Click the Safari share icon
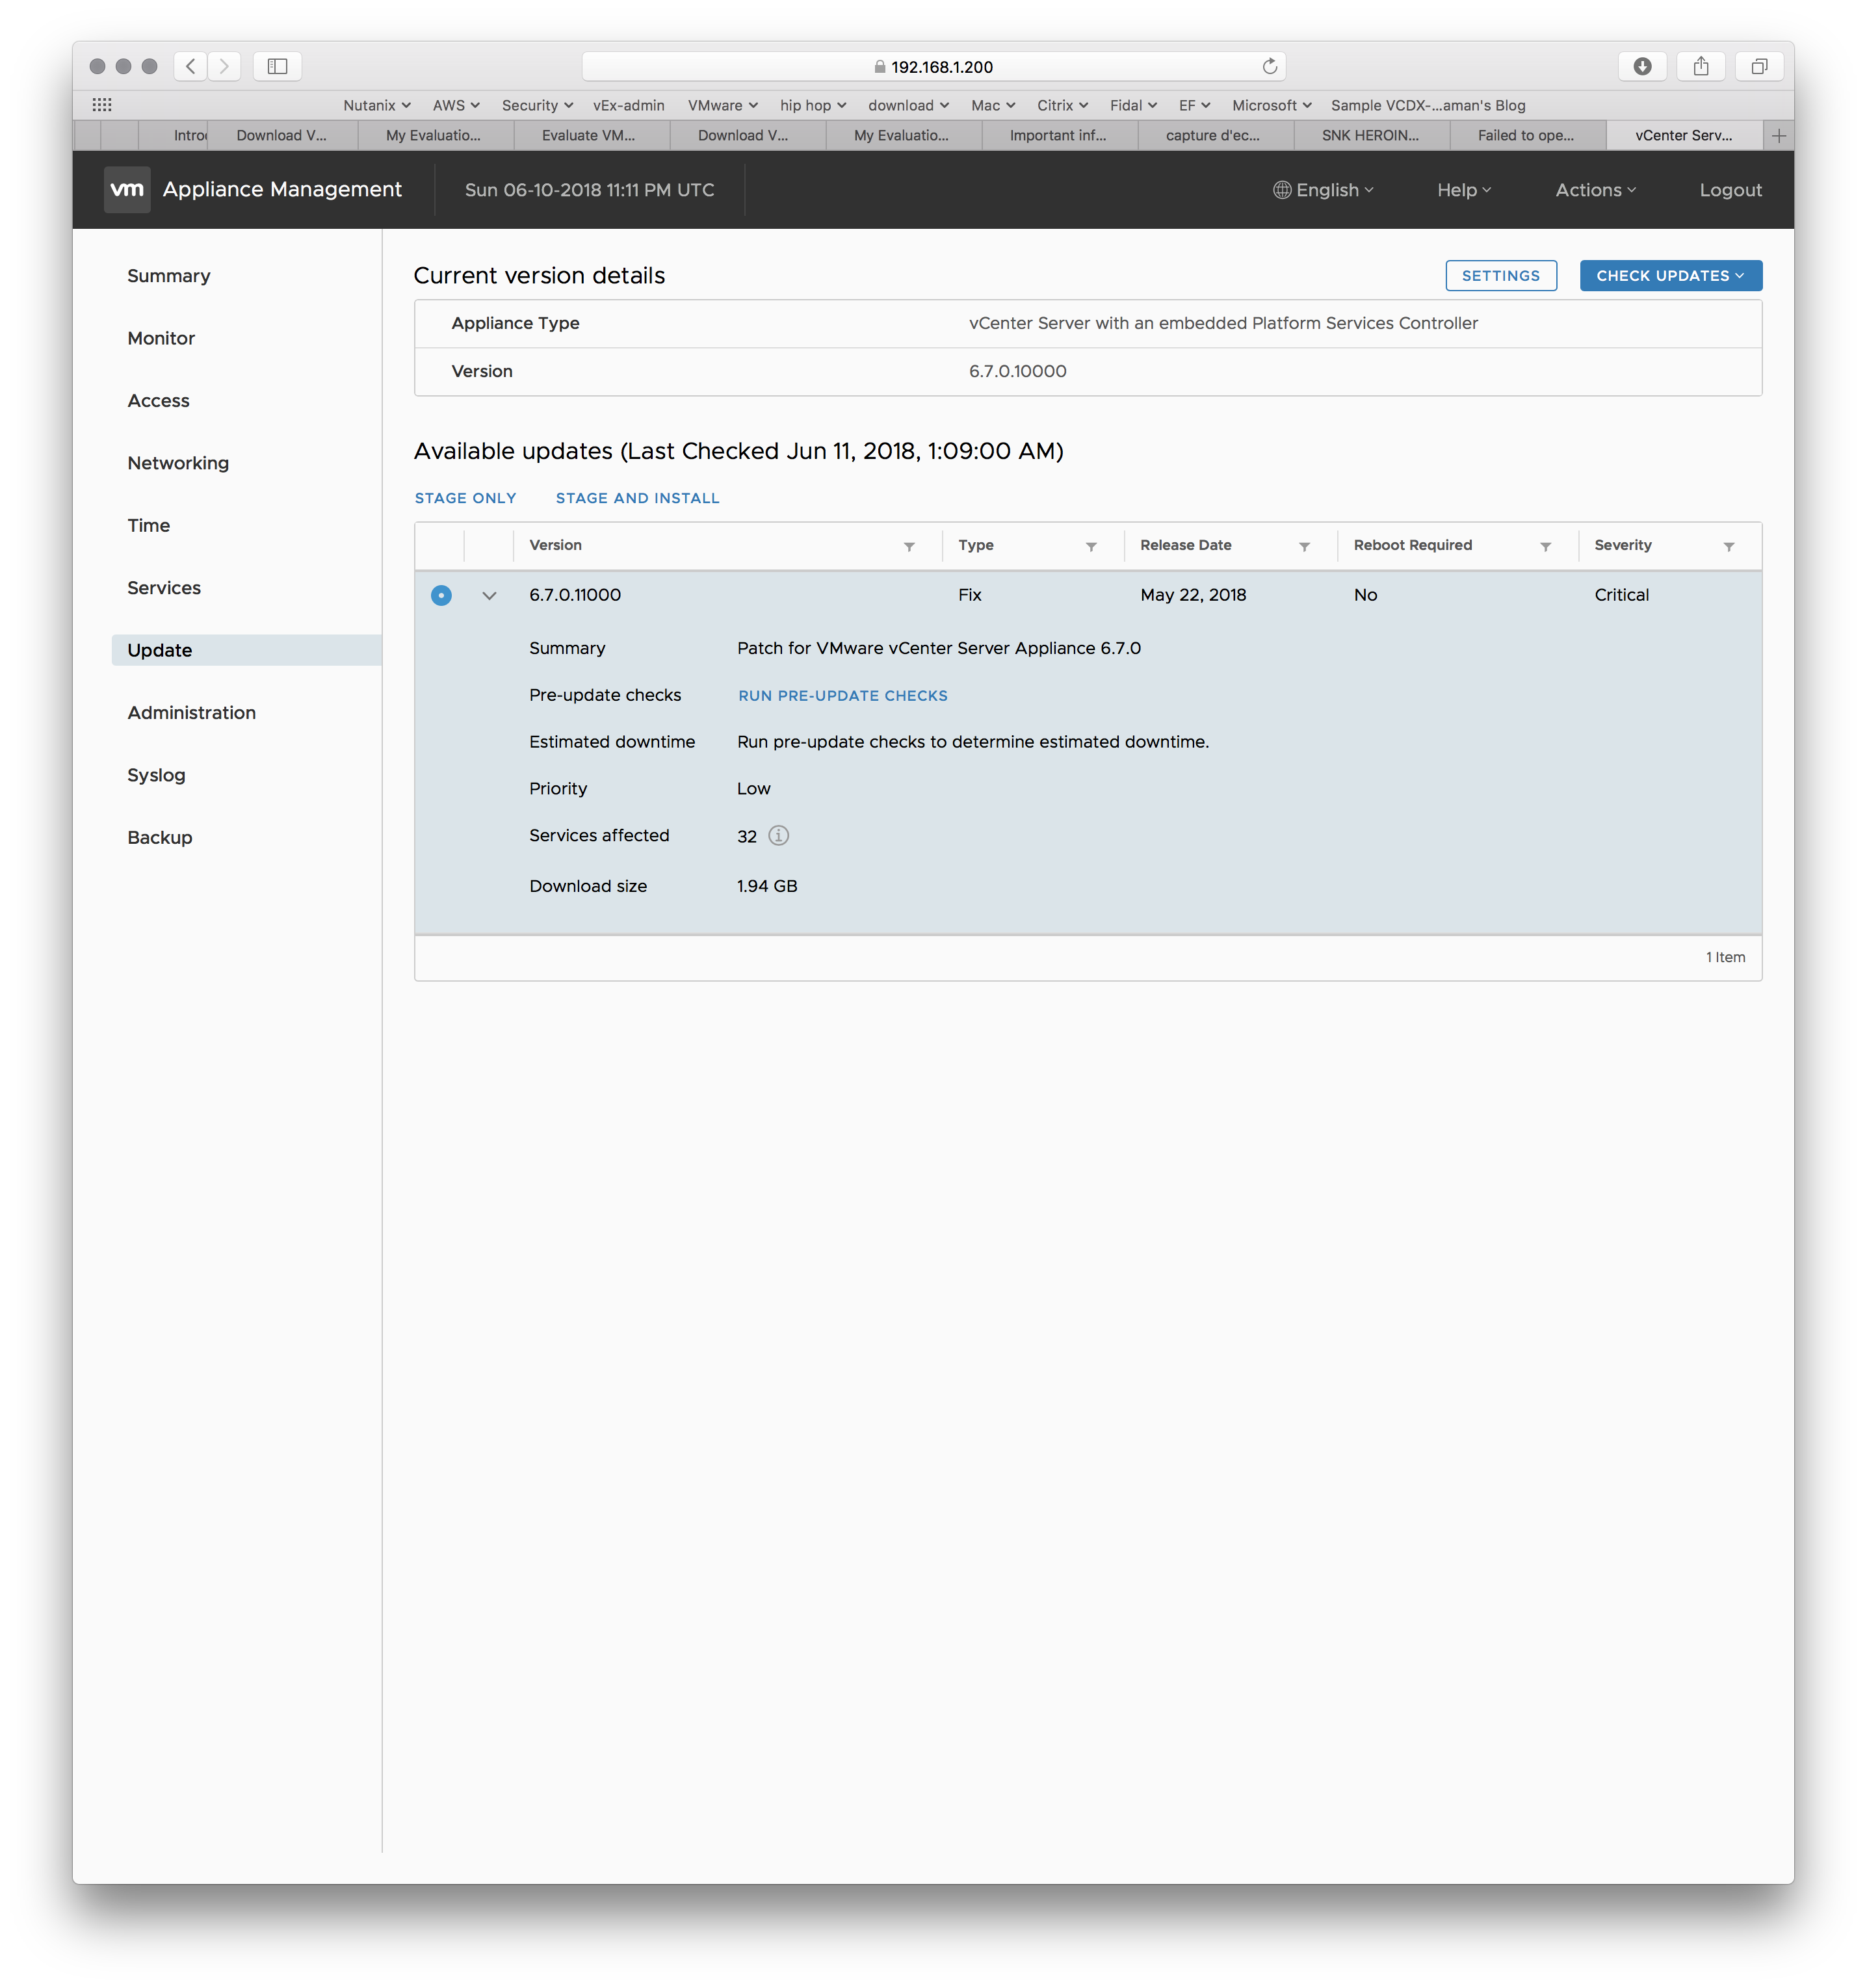 coord(1700,66)
